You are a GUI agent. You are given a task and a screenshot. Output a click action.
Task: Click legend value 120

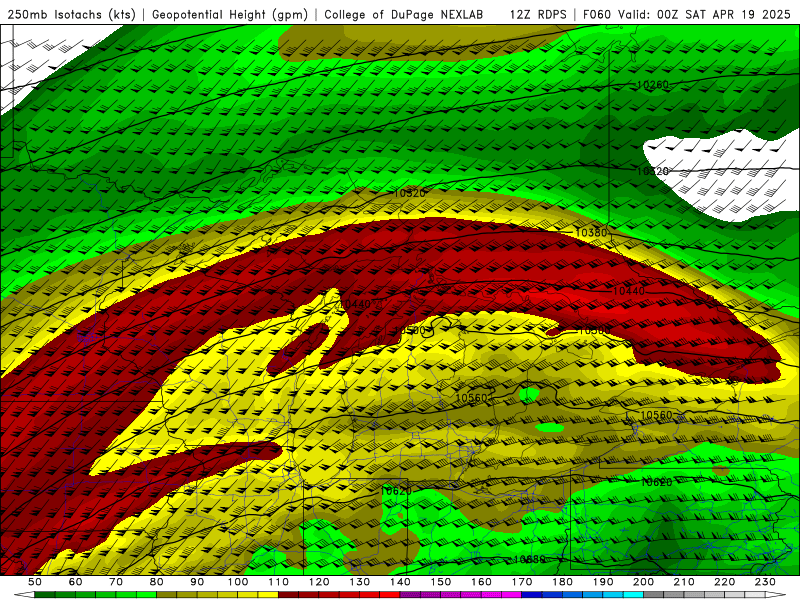click(319, 582)
